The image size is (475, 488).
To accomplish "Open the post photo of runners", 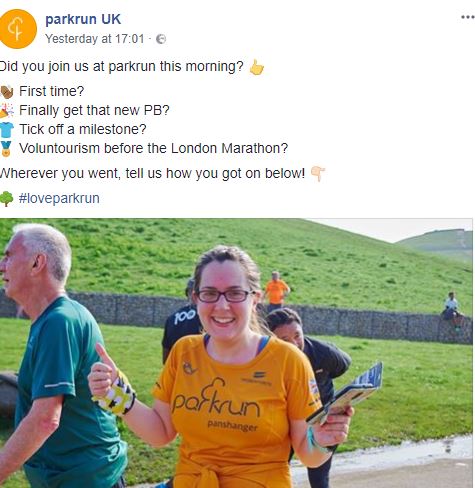I will pyautogui.click(x=236, y=353).
